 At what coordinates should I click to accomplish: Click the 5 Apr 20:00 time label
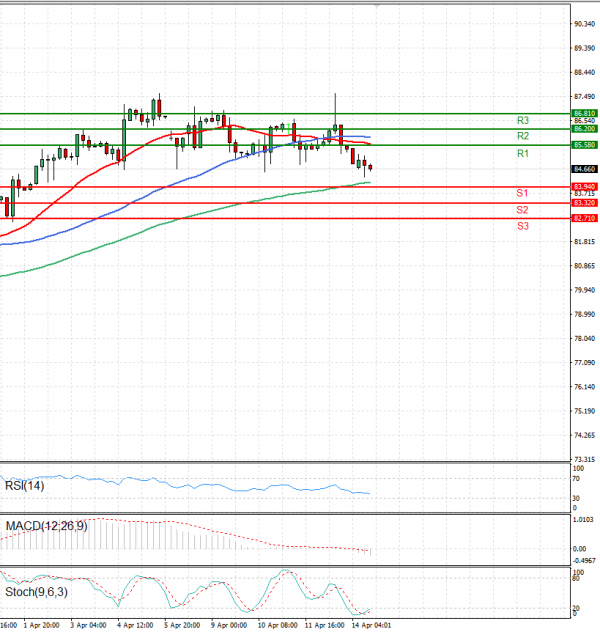click(182, 626)
